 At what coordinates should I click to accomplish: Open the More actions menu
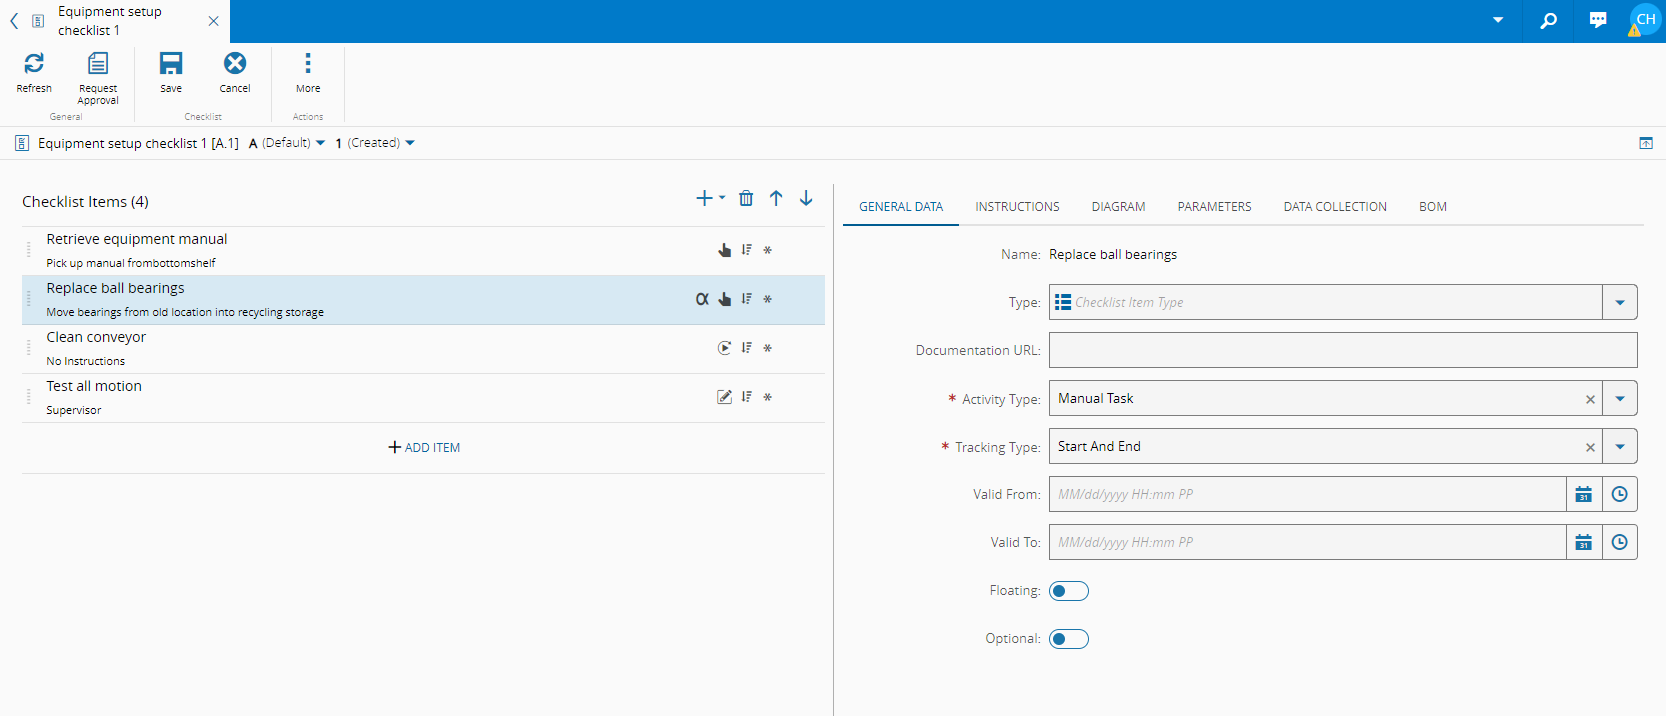click(x=308, y=64)
